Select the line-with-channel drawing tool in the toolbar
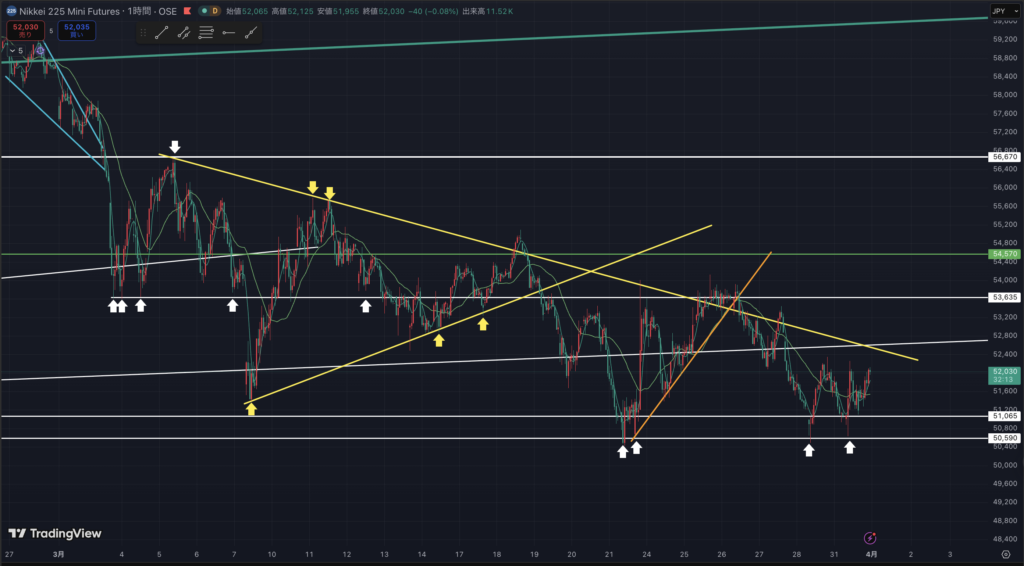1024x566 pixels. pos(184,32)
